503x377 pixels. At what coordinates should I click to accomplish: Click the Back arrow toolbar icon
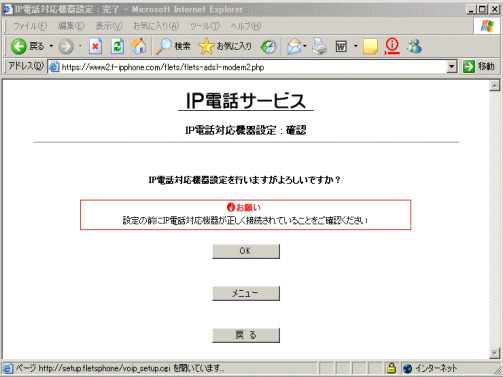click(19, 46)
